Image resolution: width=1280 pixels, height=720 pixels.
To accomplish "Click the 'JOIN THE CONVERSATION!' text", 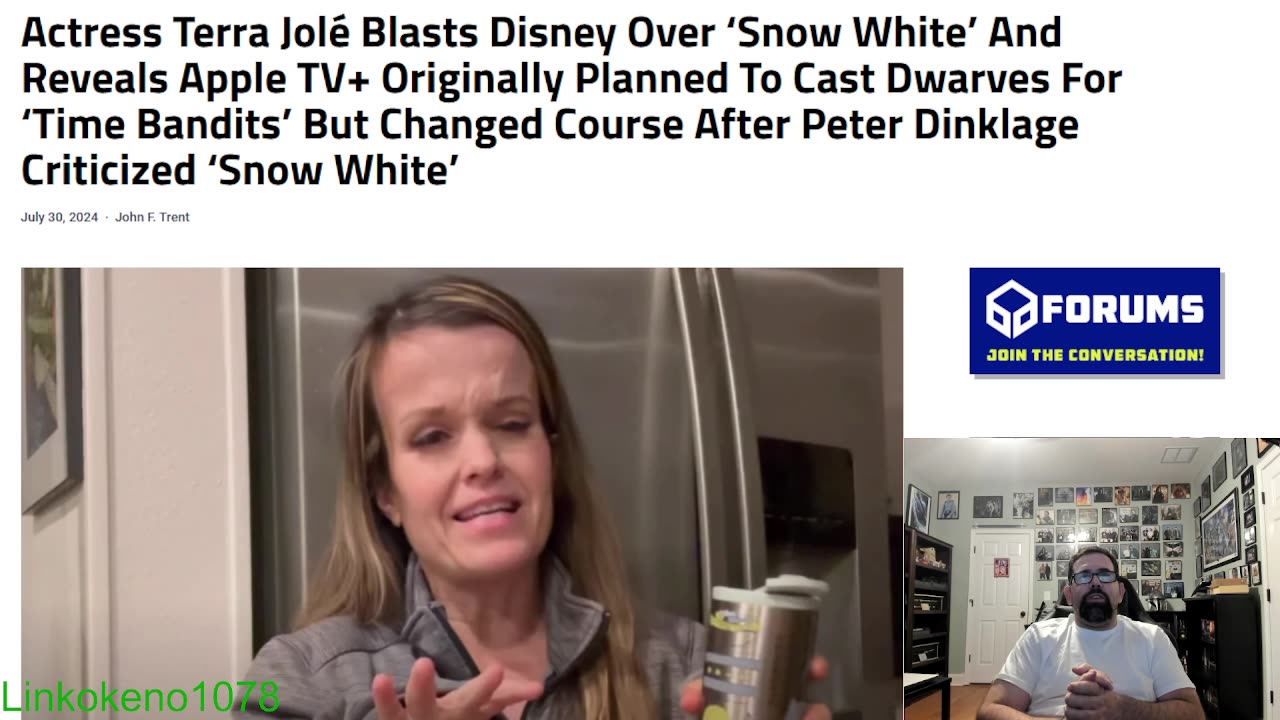I will (1095, 355).
